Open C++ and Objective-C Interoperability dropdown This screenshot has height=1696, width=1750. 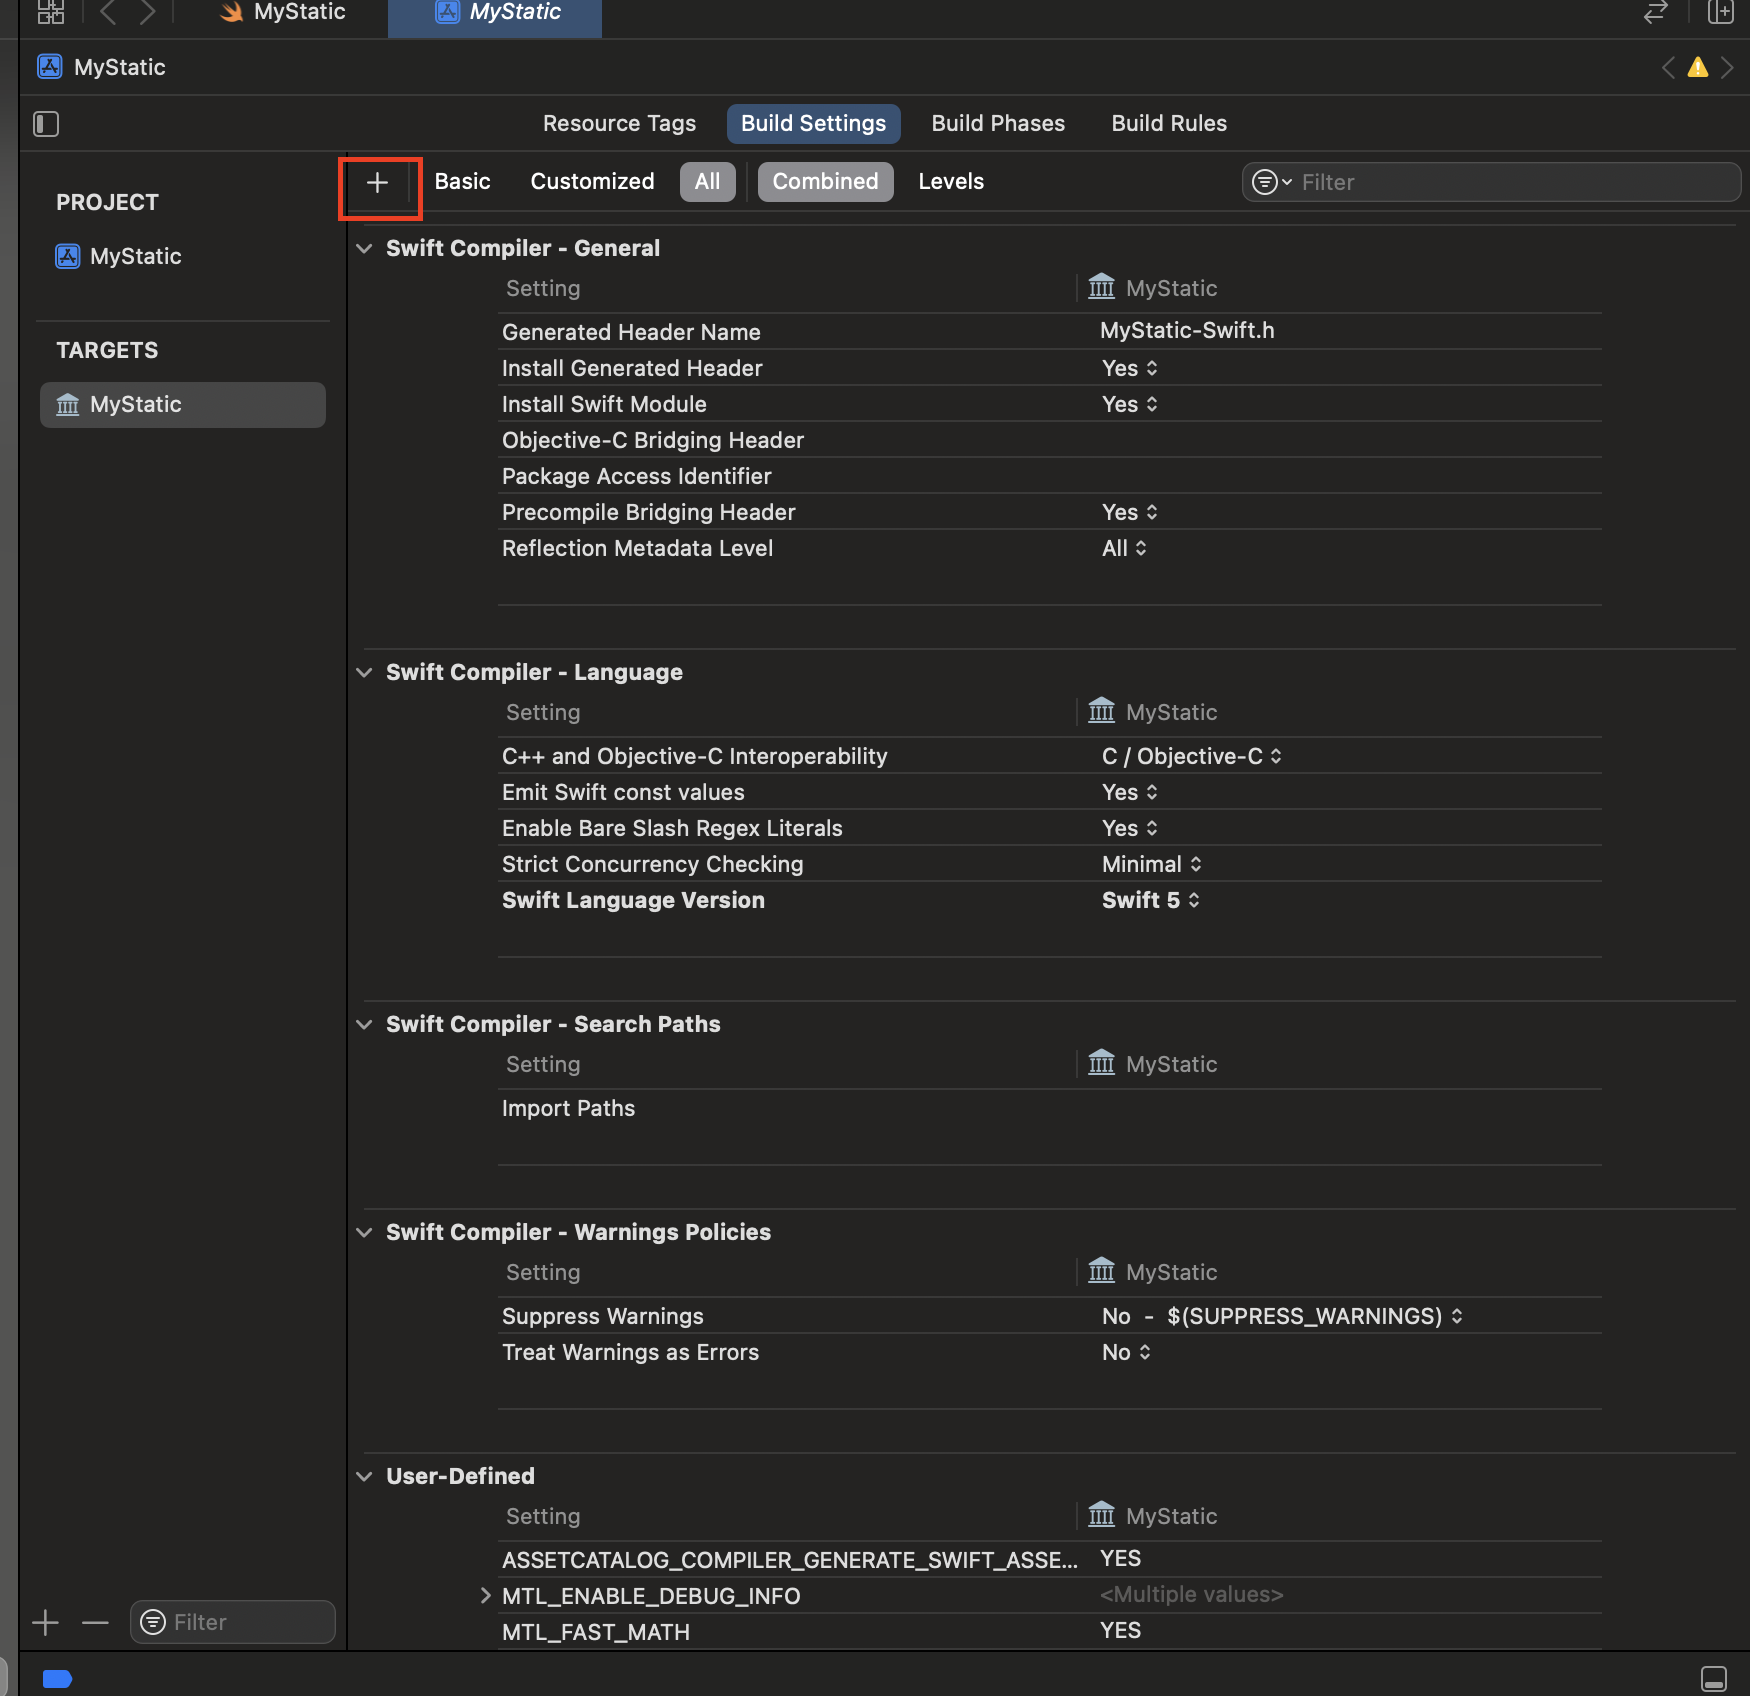point(1191,756)
